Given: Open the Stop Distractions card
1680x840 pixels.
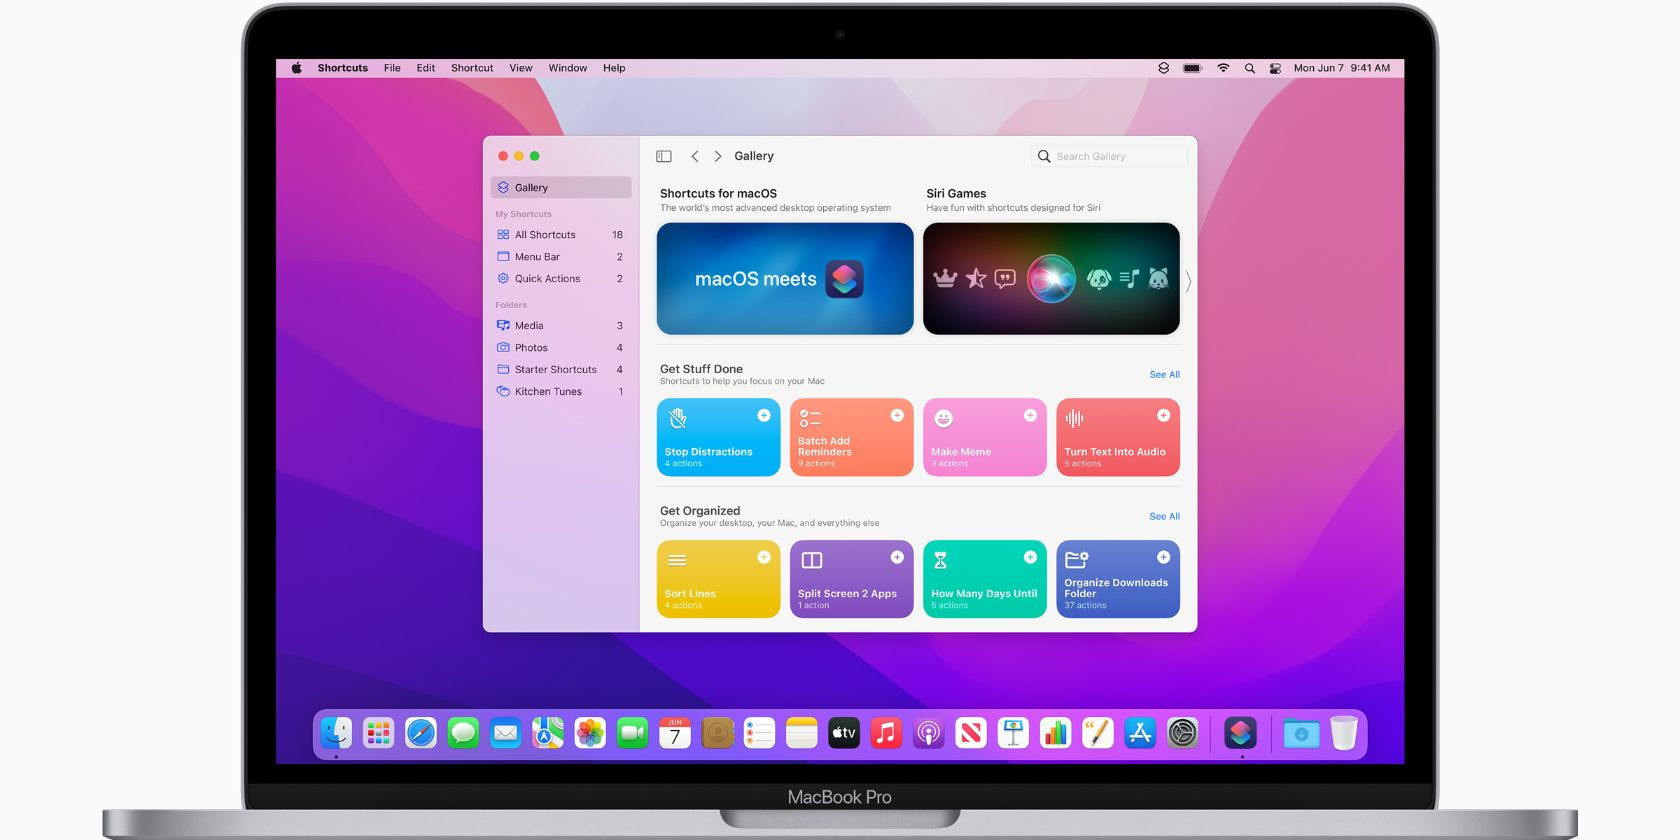Looking at the screenshot, I should 718,437.
